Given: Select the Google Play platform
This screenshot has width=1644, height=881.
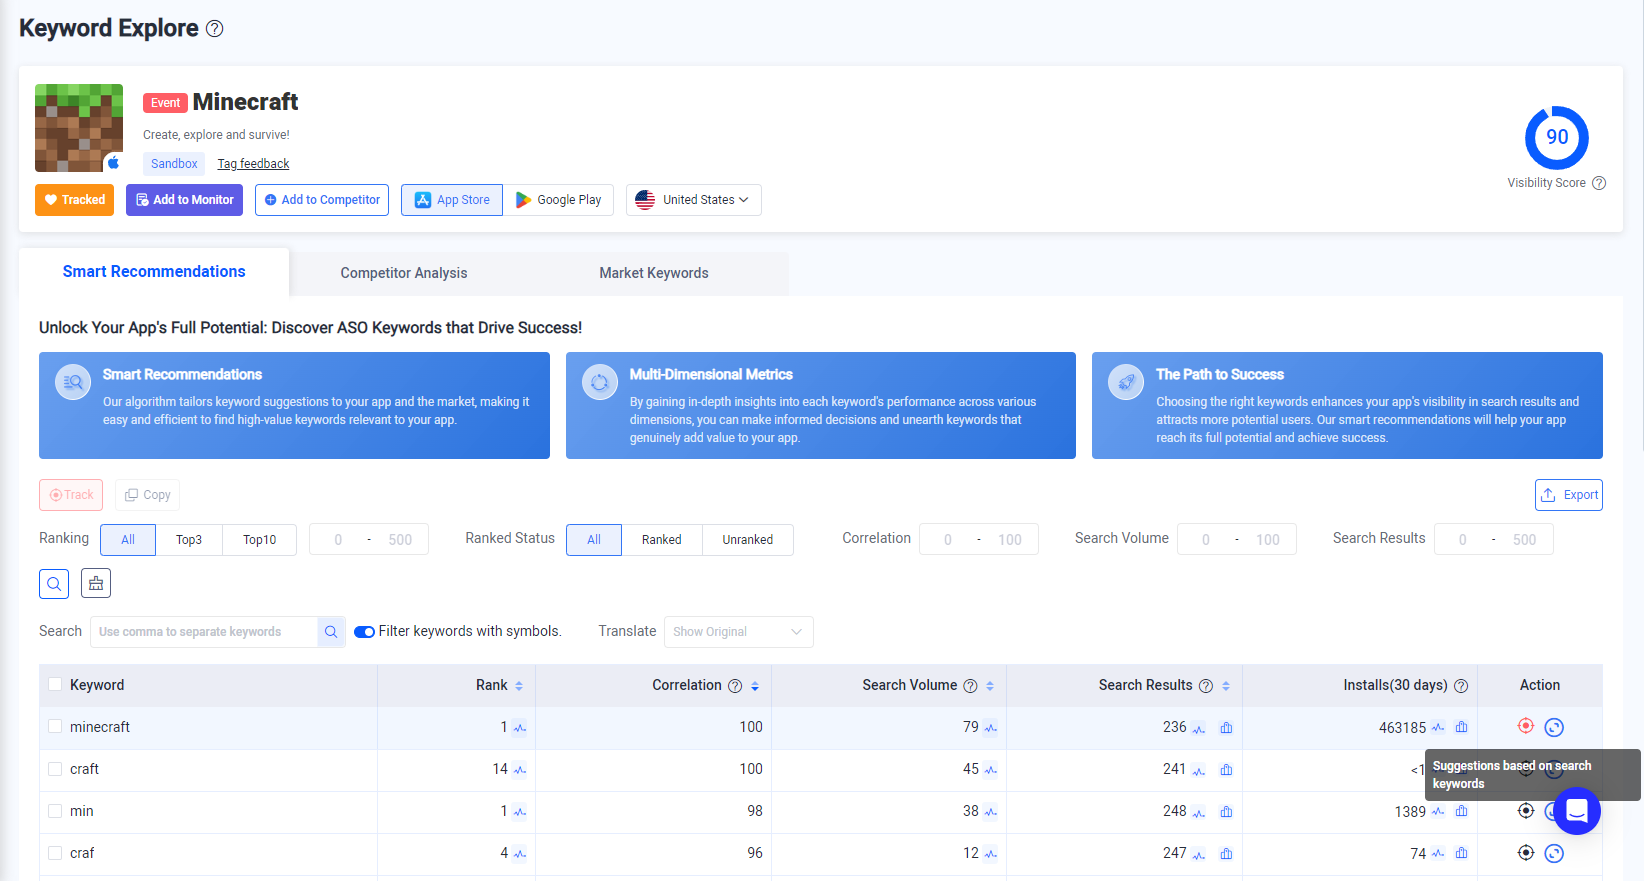Looking at the screenshot, I should [x=558, y=200].
